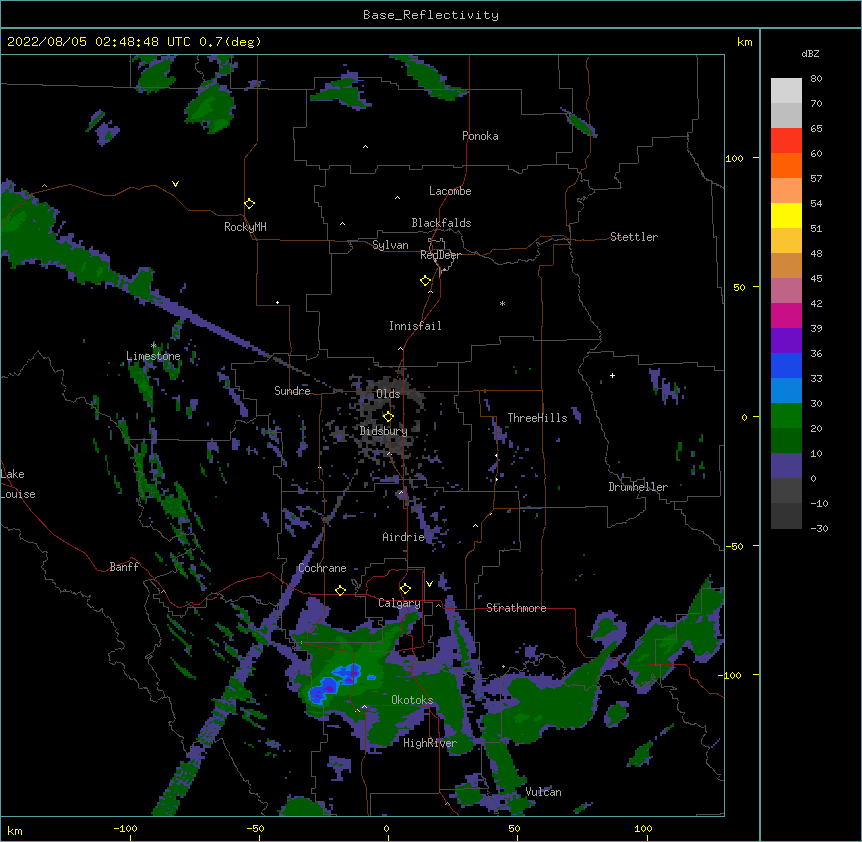This screenshot has height=842, width=862.
Task: Click the Ponoka city label
Action: (x=480, y=136)
